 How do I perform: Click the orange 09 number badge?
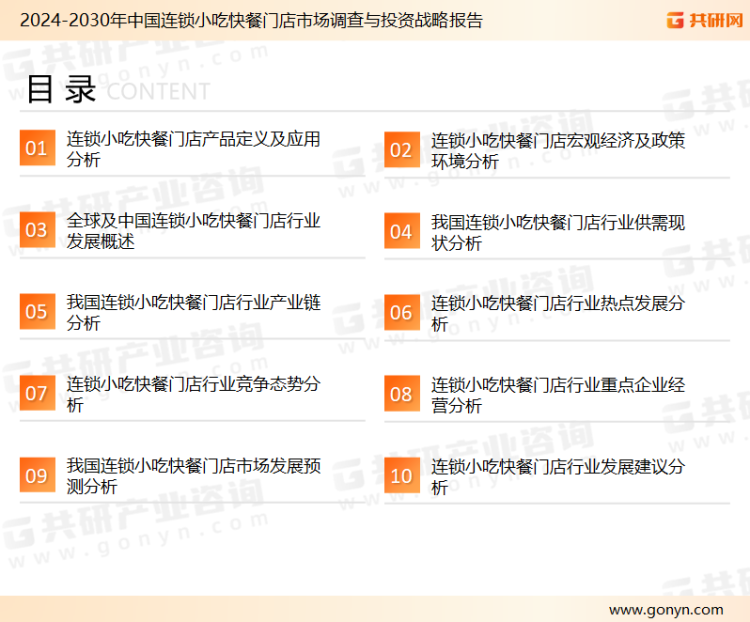point(37,475)
